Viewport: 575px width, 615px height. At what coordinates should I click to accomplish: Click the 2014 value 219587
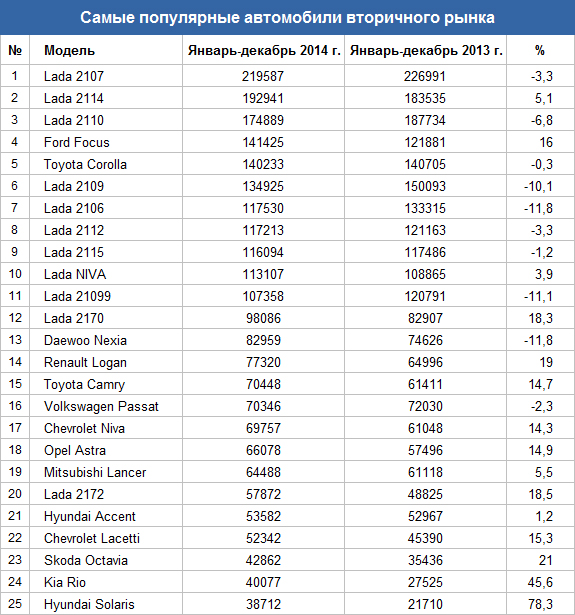[263, 76]
